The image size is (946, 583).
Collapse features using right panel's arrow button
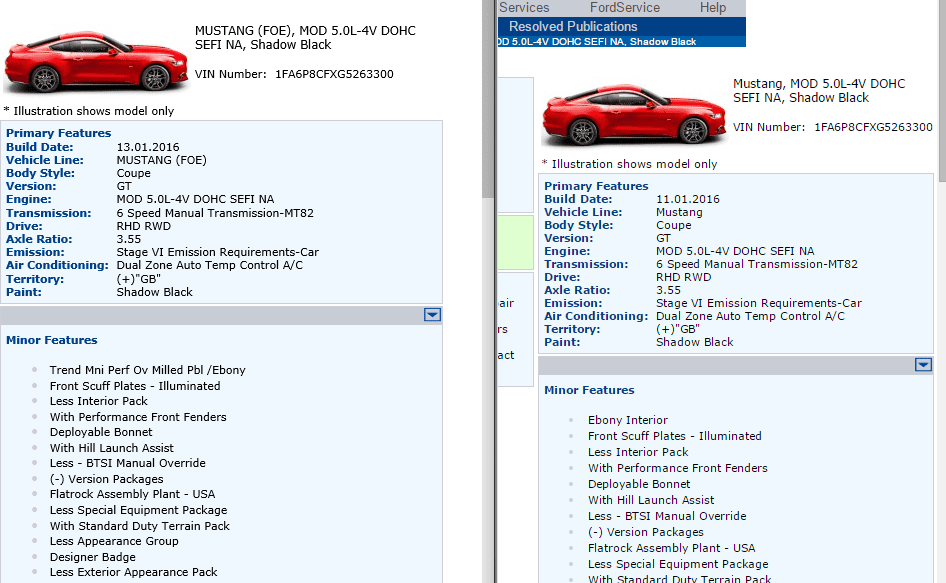pos(923,365)
